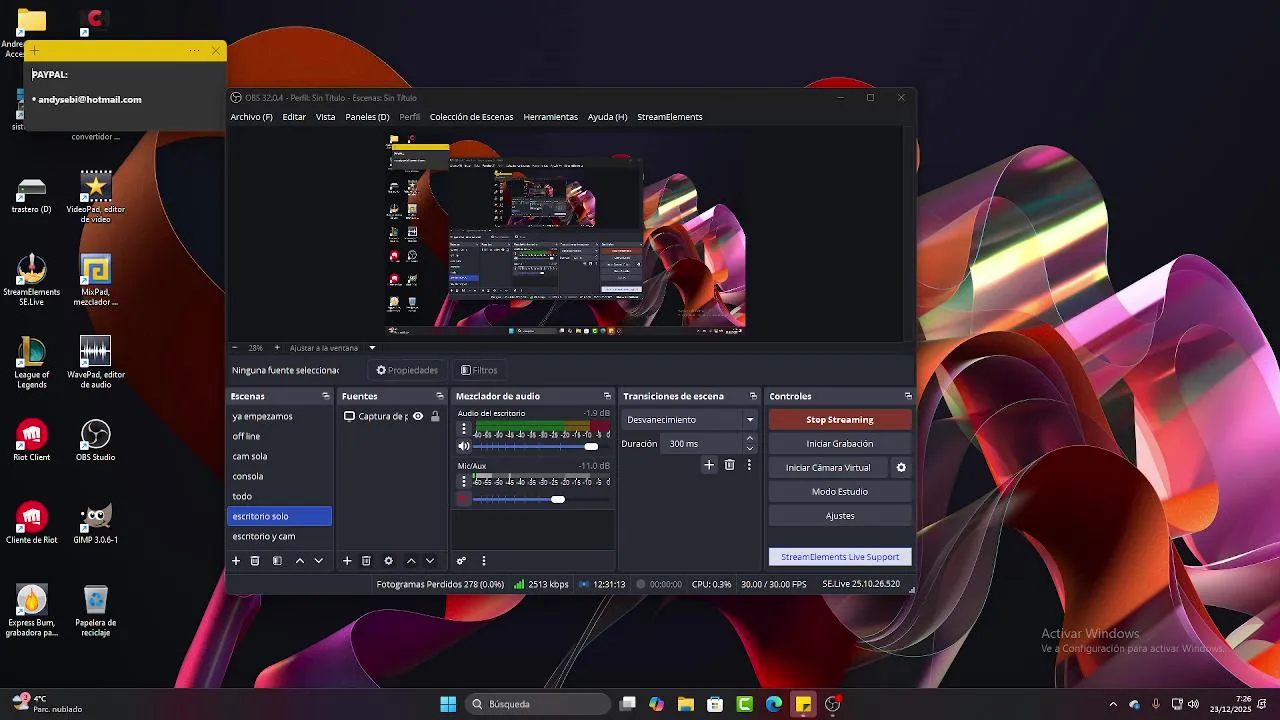
Task: Unmute Mic/Aux red speaker icon
Action: point(463,498)
